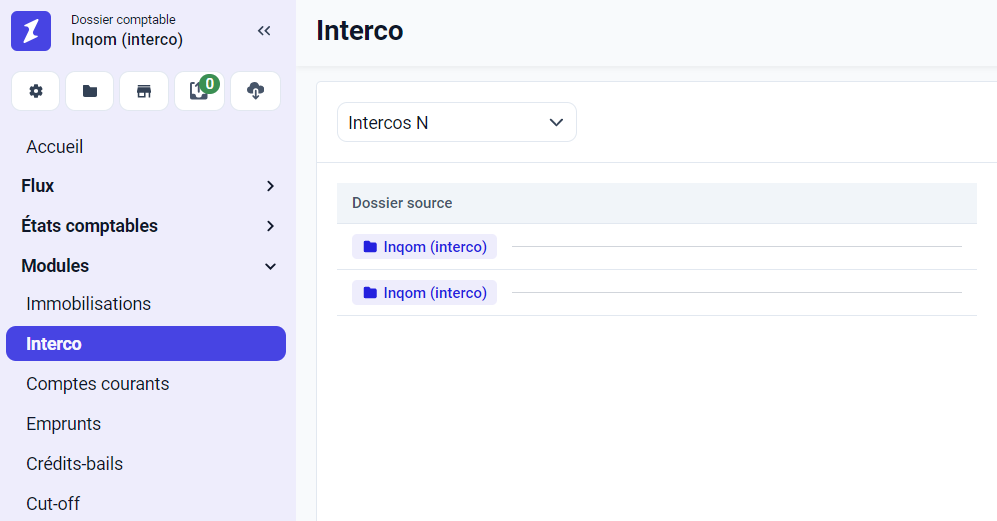This screenshot has width=997, height=521.
Task: Click the first Inqom (interco) folder link
Action: [x=425, y=247]
